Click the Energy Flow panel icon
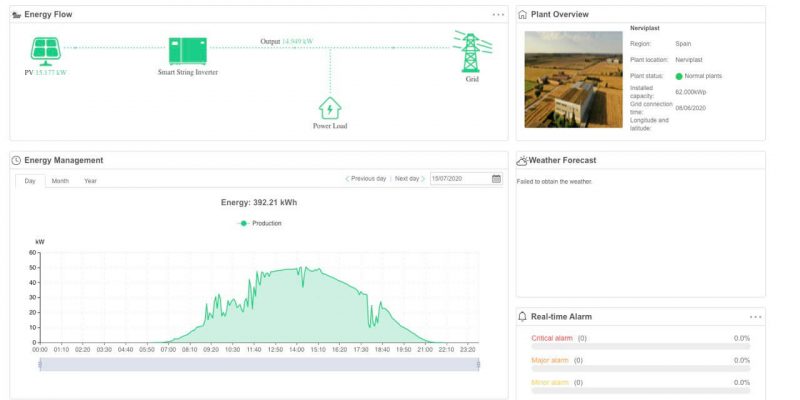Screen dimensions: 800x400 tap(17, 15)
